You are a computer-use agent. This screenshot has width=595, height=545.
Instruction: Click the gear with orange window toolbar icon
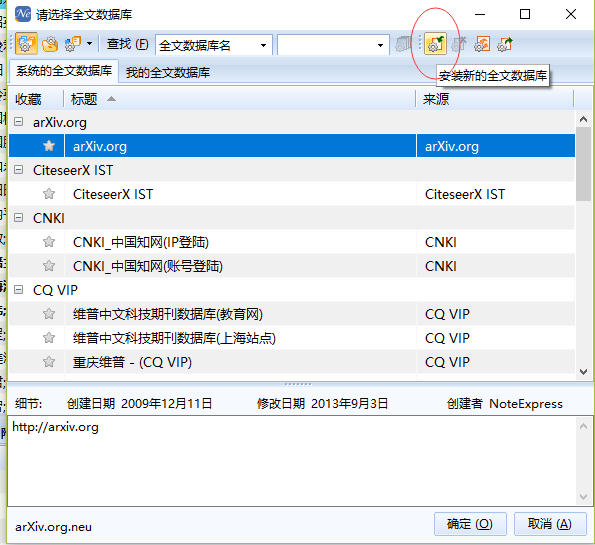(73, 44)
